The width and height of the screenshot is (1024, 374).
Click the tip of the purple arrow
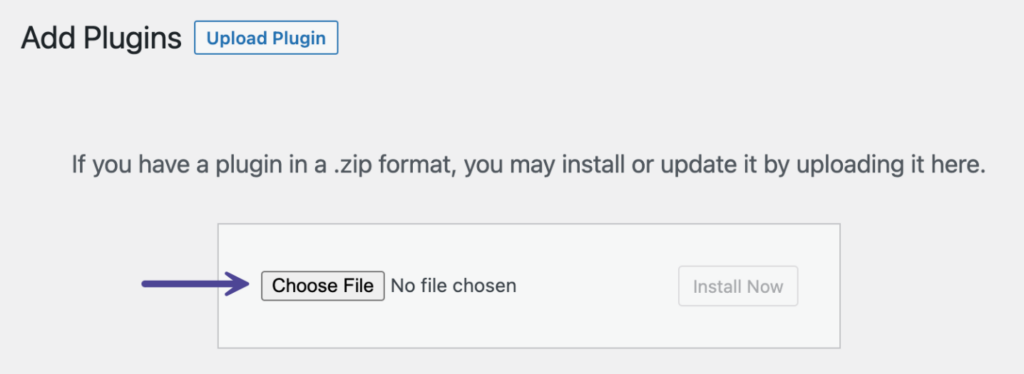pyautogui.click(x=246, y=283)
